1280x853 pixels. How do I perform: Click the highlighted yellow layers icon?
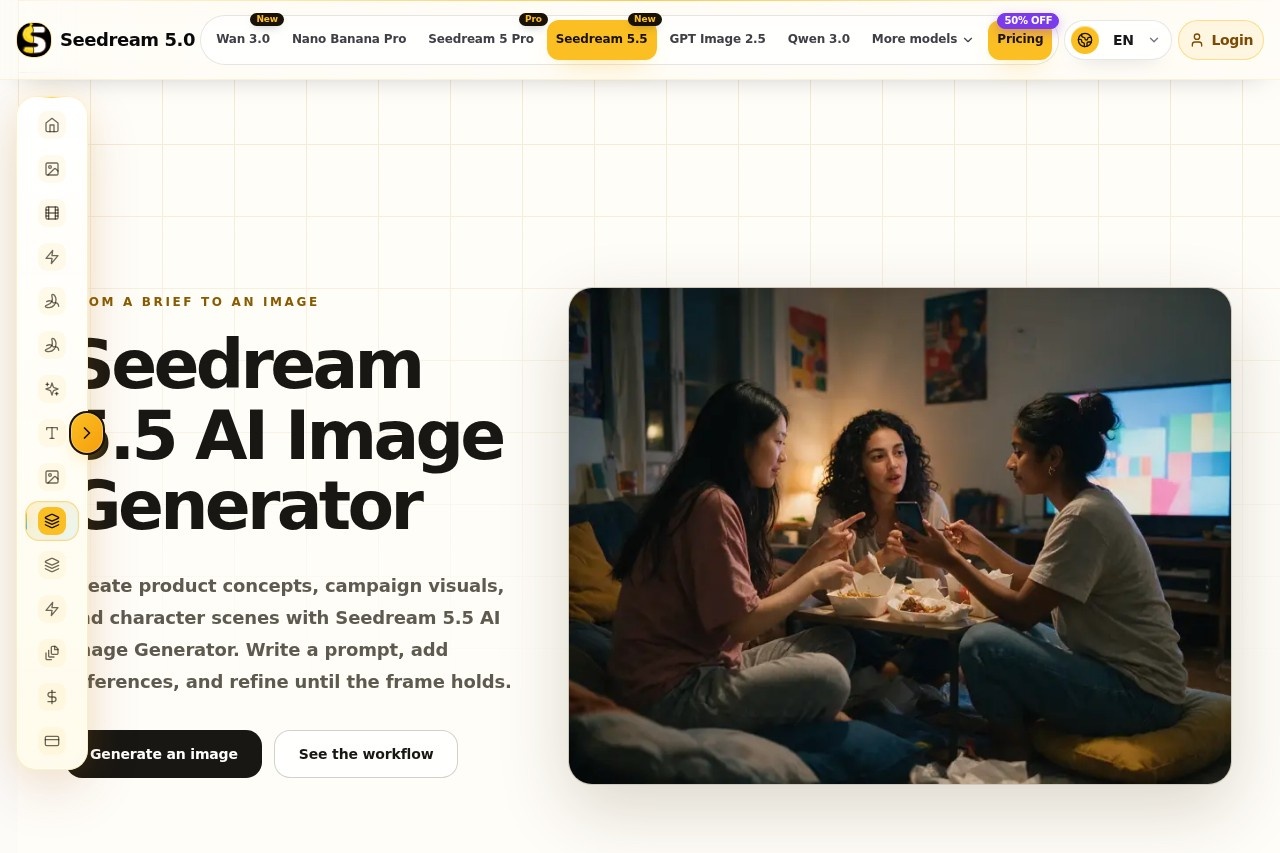(52, 521)
